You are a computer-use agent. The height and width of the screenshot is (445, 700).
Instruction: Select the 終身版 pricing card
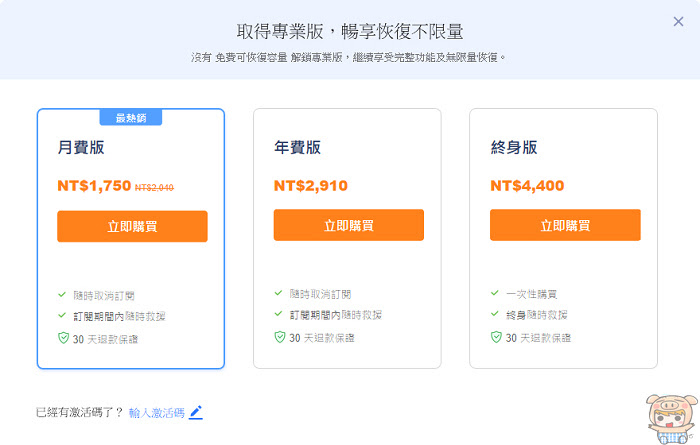click(563, 238)
